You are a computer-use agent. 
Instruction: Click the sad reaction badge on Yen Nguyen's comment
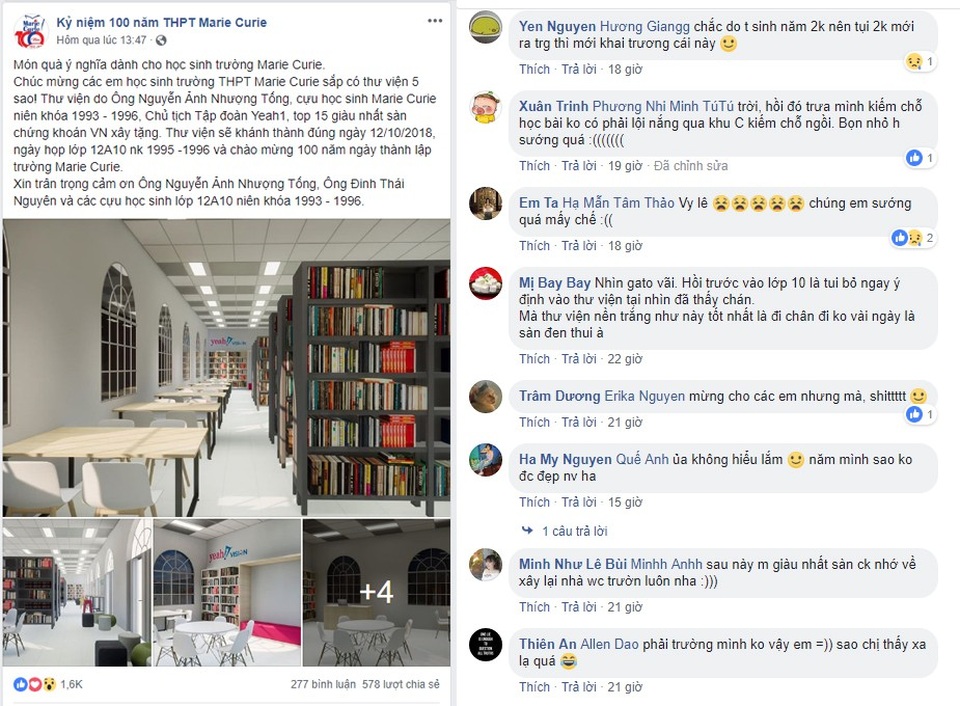tap(914, 61)
